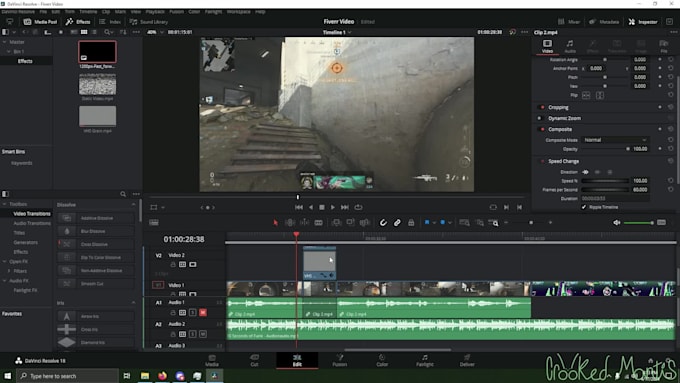This screenshot has height=383, width=680.
Task: Open the Composite Mode Normal dropdown
Action: [x=615, y=140]
